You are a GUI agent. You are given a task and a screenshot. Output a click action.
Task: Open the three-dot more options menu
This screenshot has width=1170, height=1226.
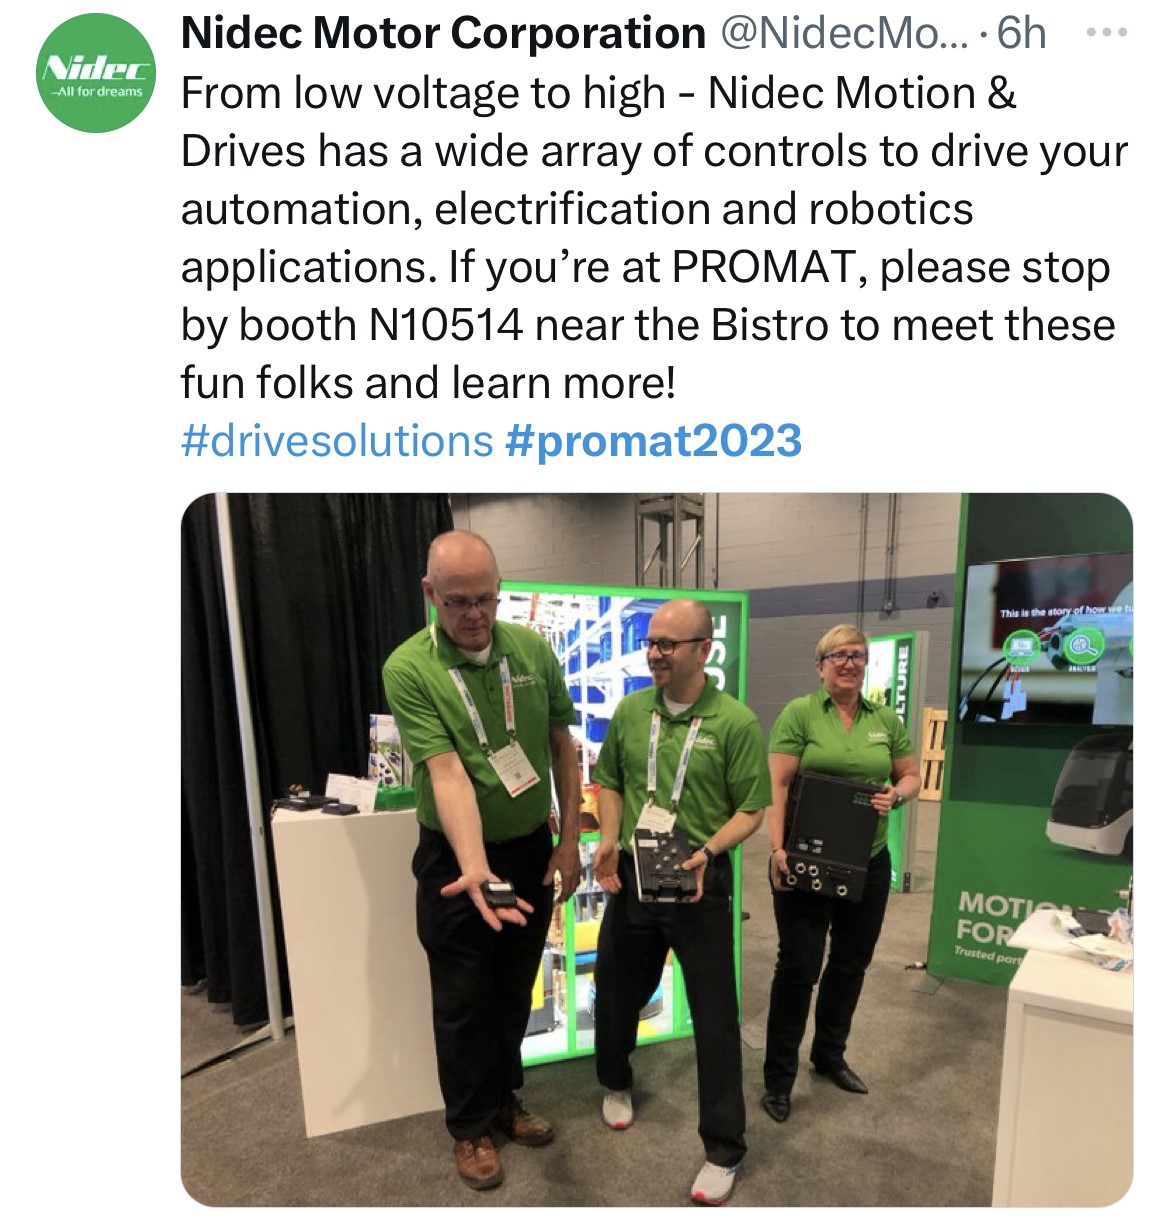coord(1107,34)
